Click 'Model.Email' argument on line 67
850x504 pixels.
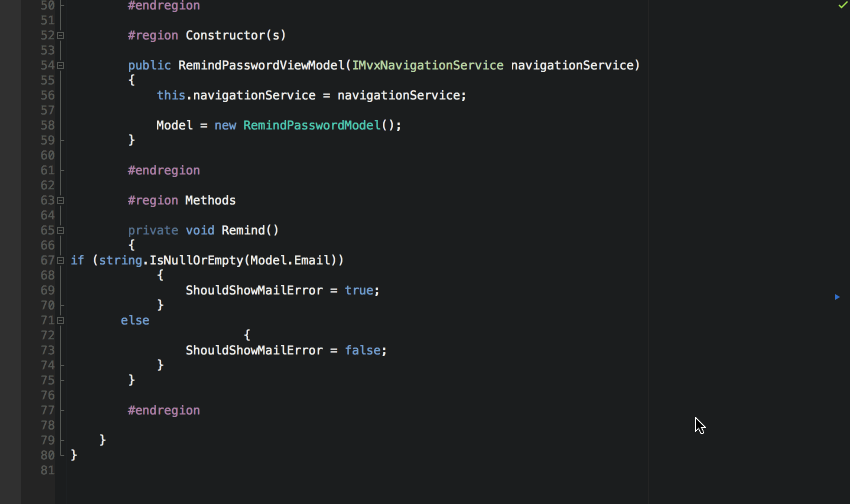click(x=290, y=261)
